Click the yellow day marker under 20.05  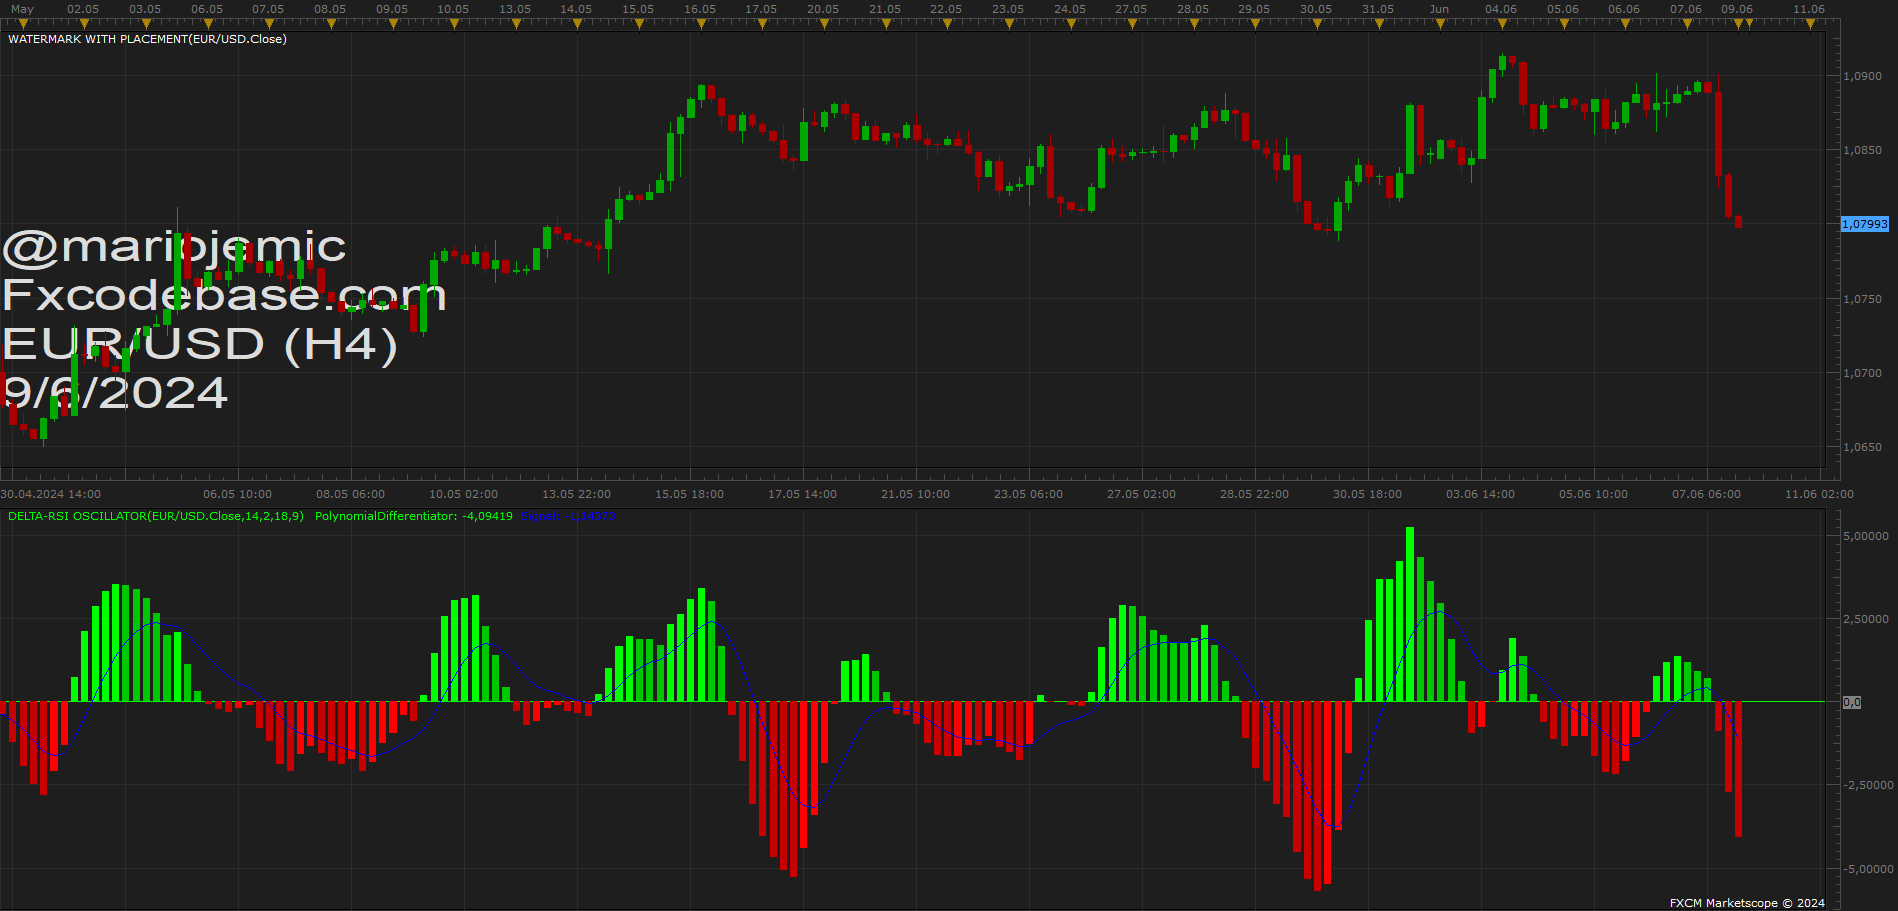pyautogui.click(x=824, y=24)
